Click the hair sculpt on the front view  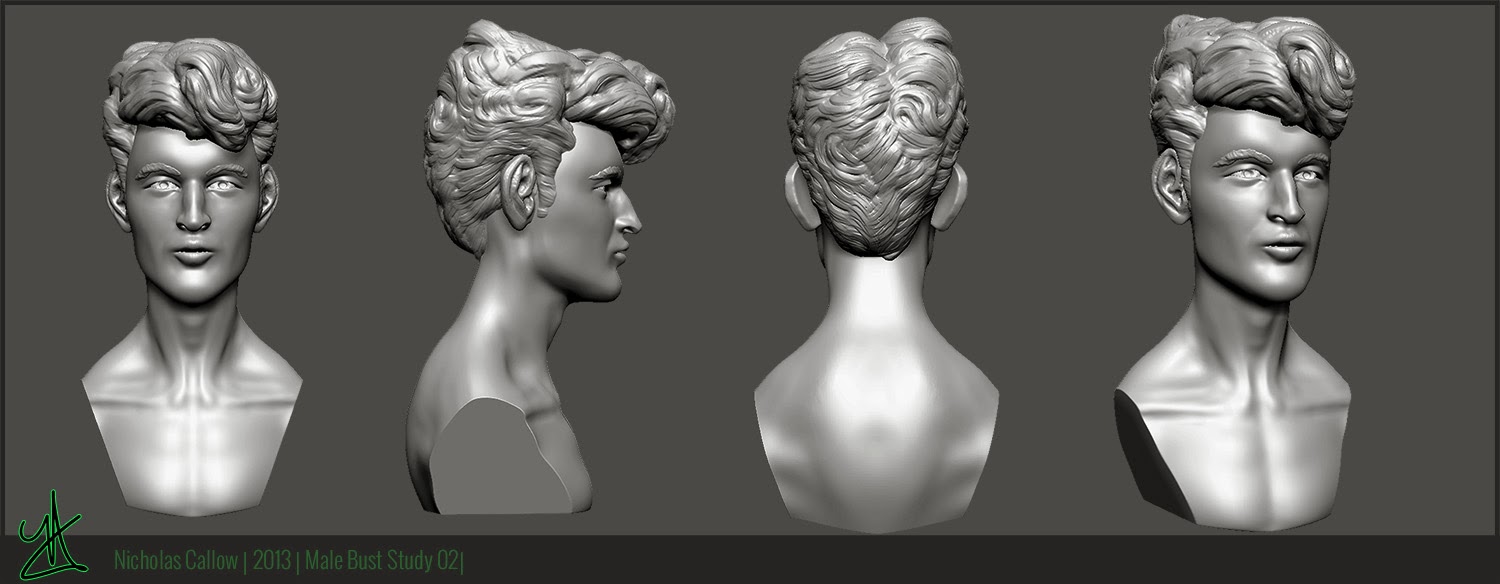[x=185, y=90]
